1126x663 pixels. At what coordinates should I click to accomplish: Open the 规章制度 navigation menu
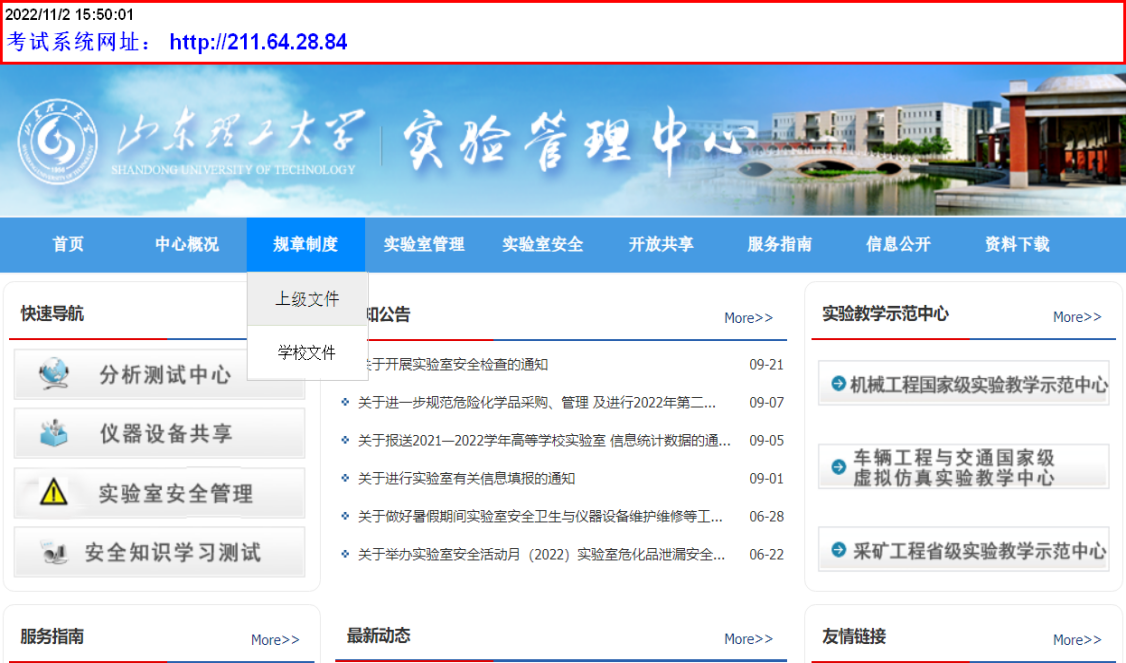point(305,244)
